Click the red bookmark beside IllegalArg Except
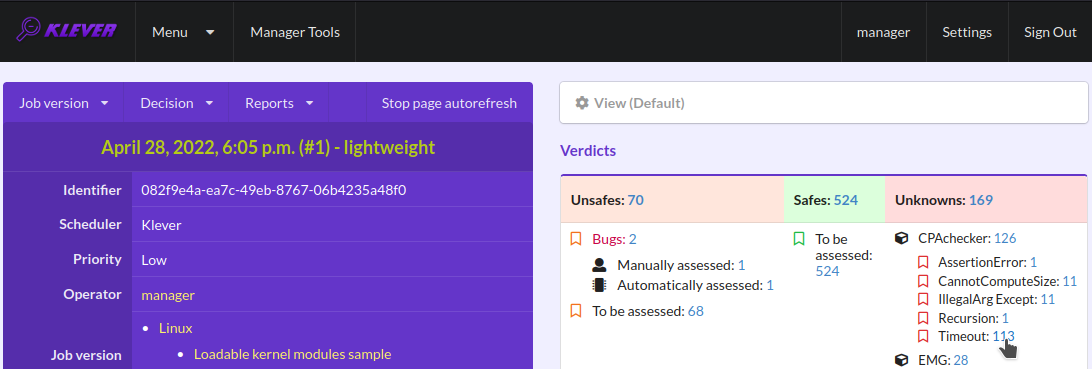The image size is (1092, 369). 923,299
